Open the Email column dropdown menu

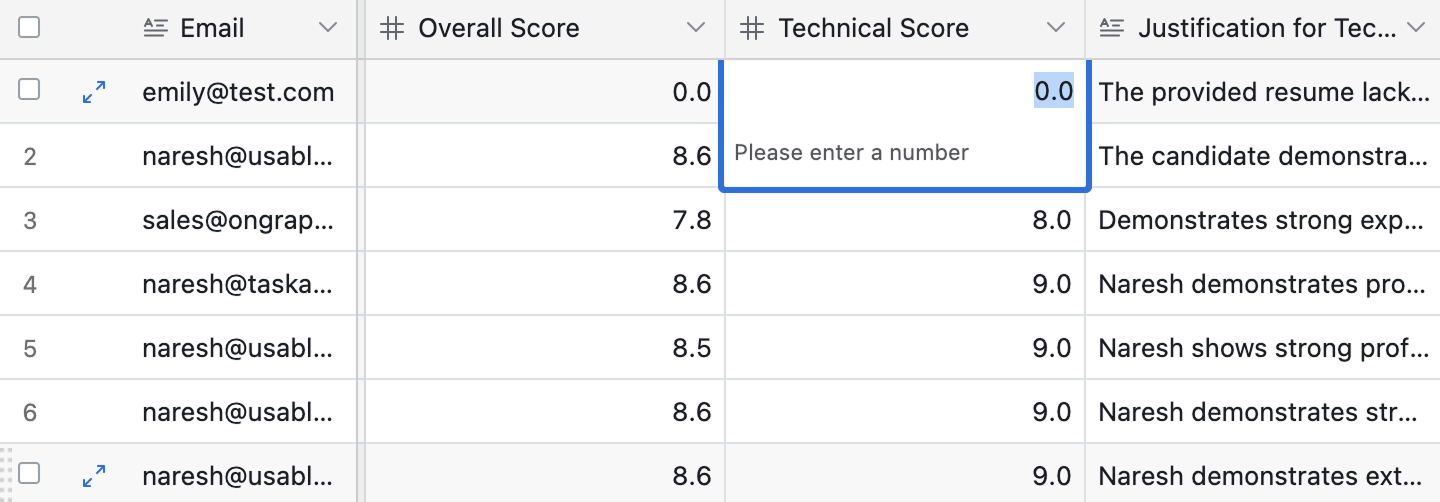pos(328,29)
